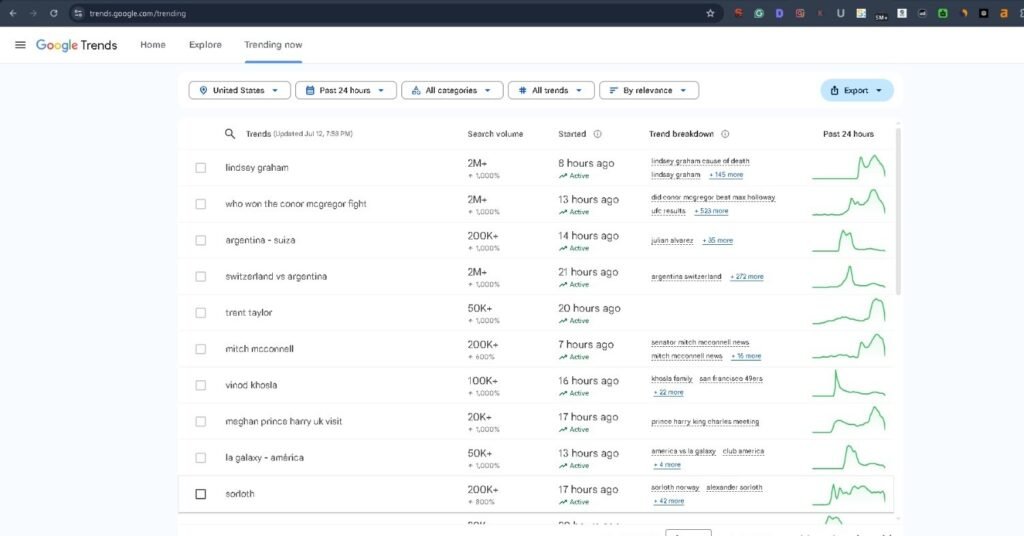This screenshot has width=1024, height=536.
Task: Click the purple D extension icon
Action: pyautogui.click(x=779, y=13)
